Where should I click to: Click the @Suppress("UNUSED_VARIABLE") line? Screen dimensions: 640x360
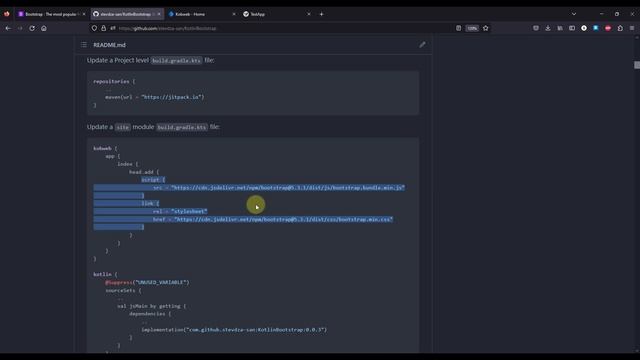pos(147,282)
